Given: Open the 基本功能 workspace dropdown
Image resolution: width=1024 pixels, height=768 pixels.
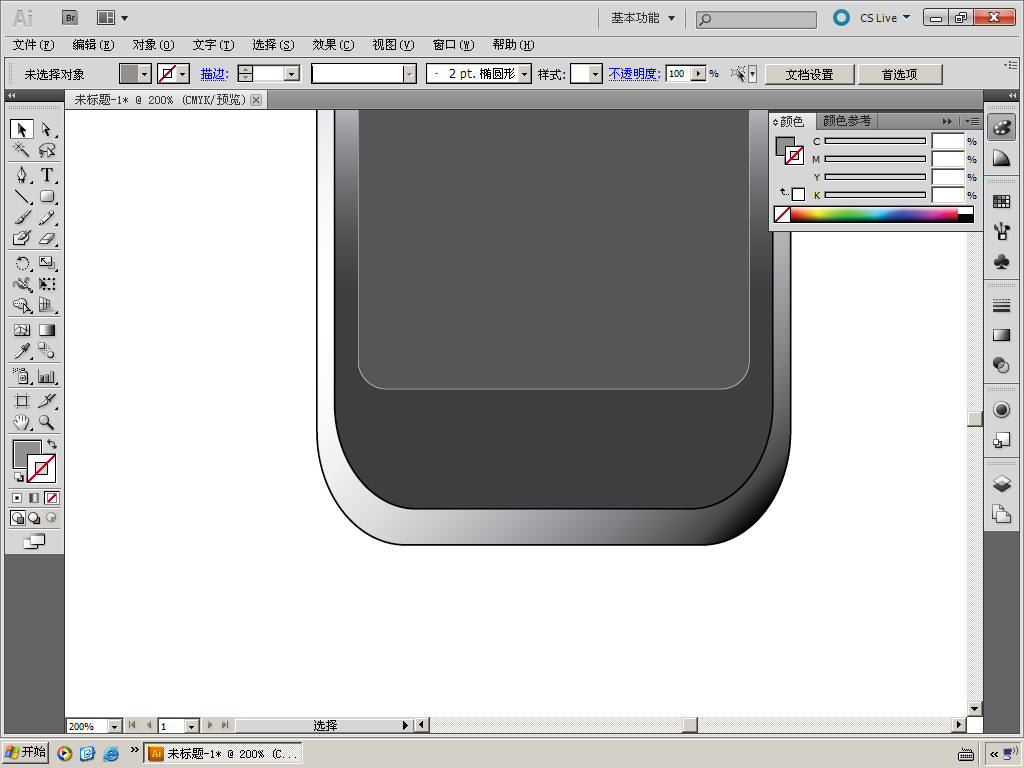Looking at the screenshot, I should point(643,18).
